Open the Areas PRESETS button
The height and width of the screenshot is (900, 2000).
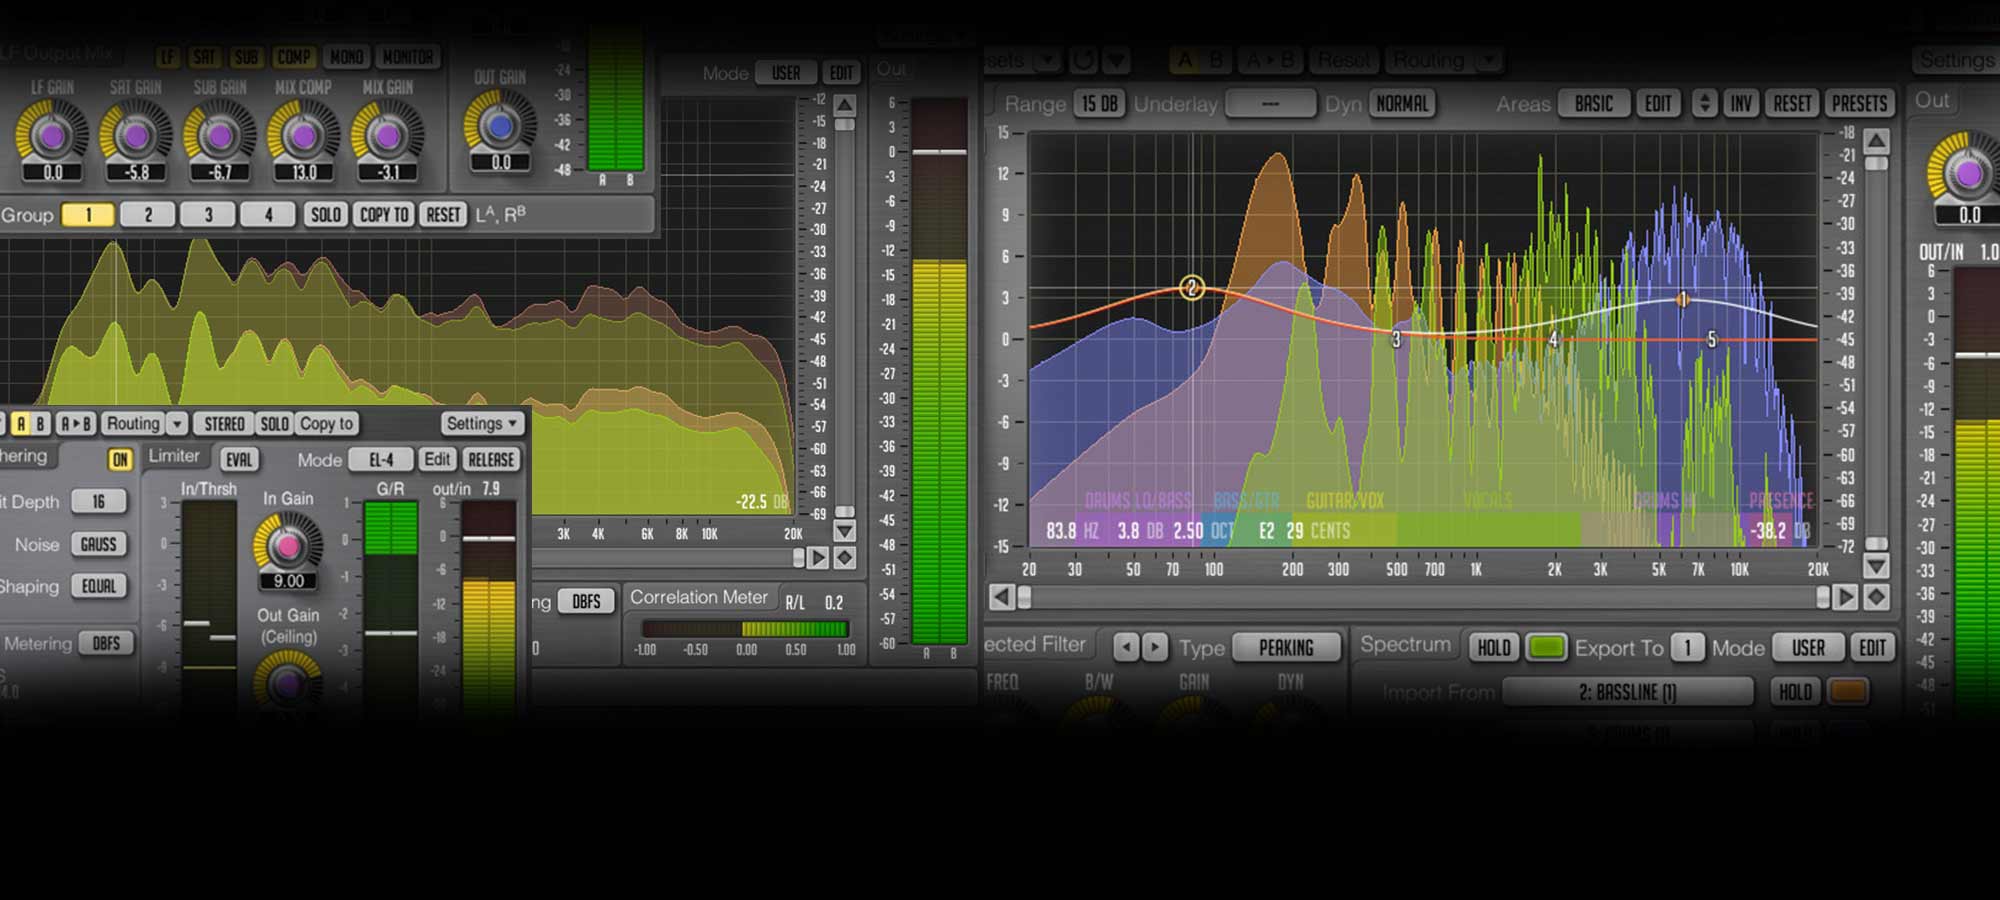click(x=1858, y=103)
